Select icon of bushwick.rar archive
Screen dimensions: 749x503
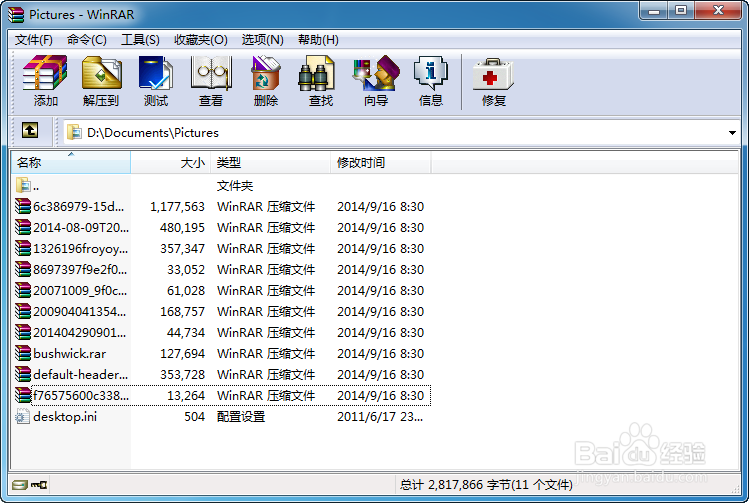point(22,353)
